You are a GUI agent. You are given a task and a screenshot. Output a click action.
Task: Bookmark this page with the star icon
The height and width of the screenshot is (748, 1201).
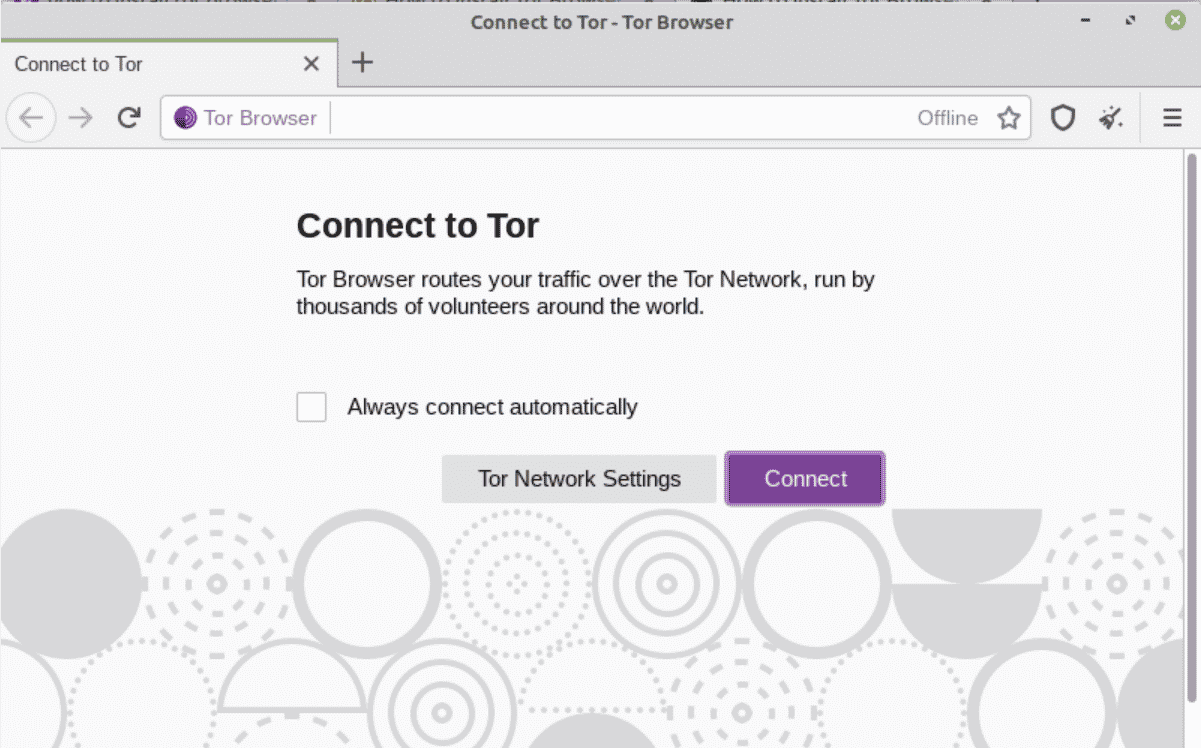pyautogui.click(x=1009, y=118)
